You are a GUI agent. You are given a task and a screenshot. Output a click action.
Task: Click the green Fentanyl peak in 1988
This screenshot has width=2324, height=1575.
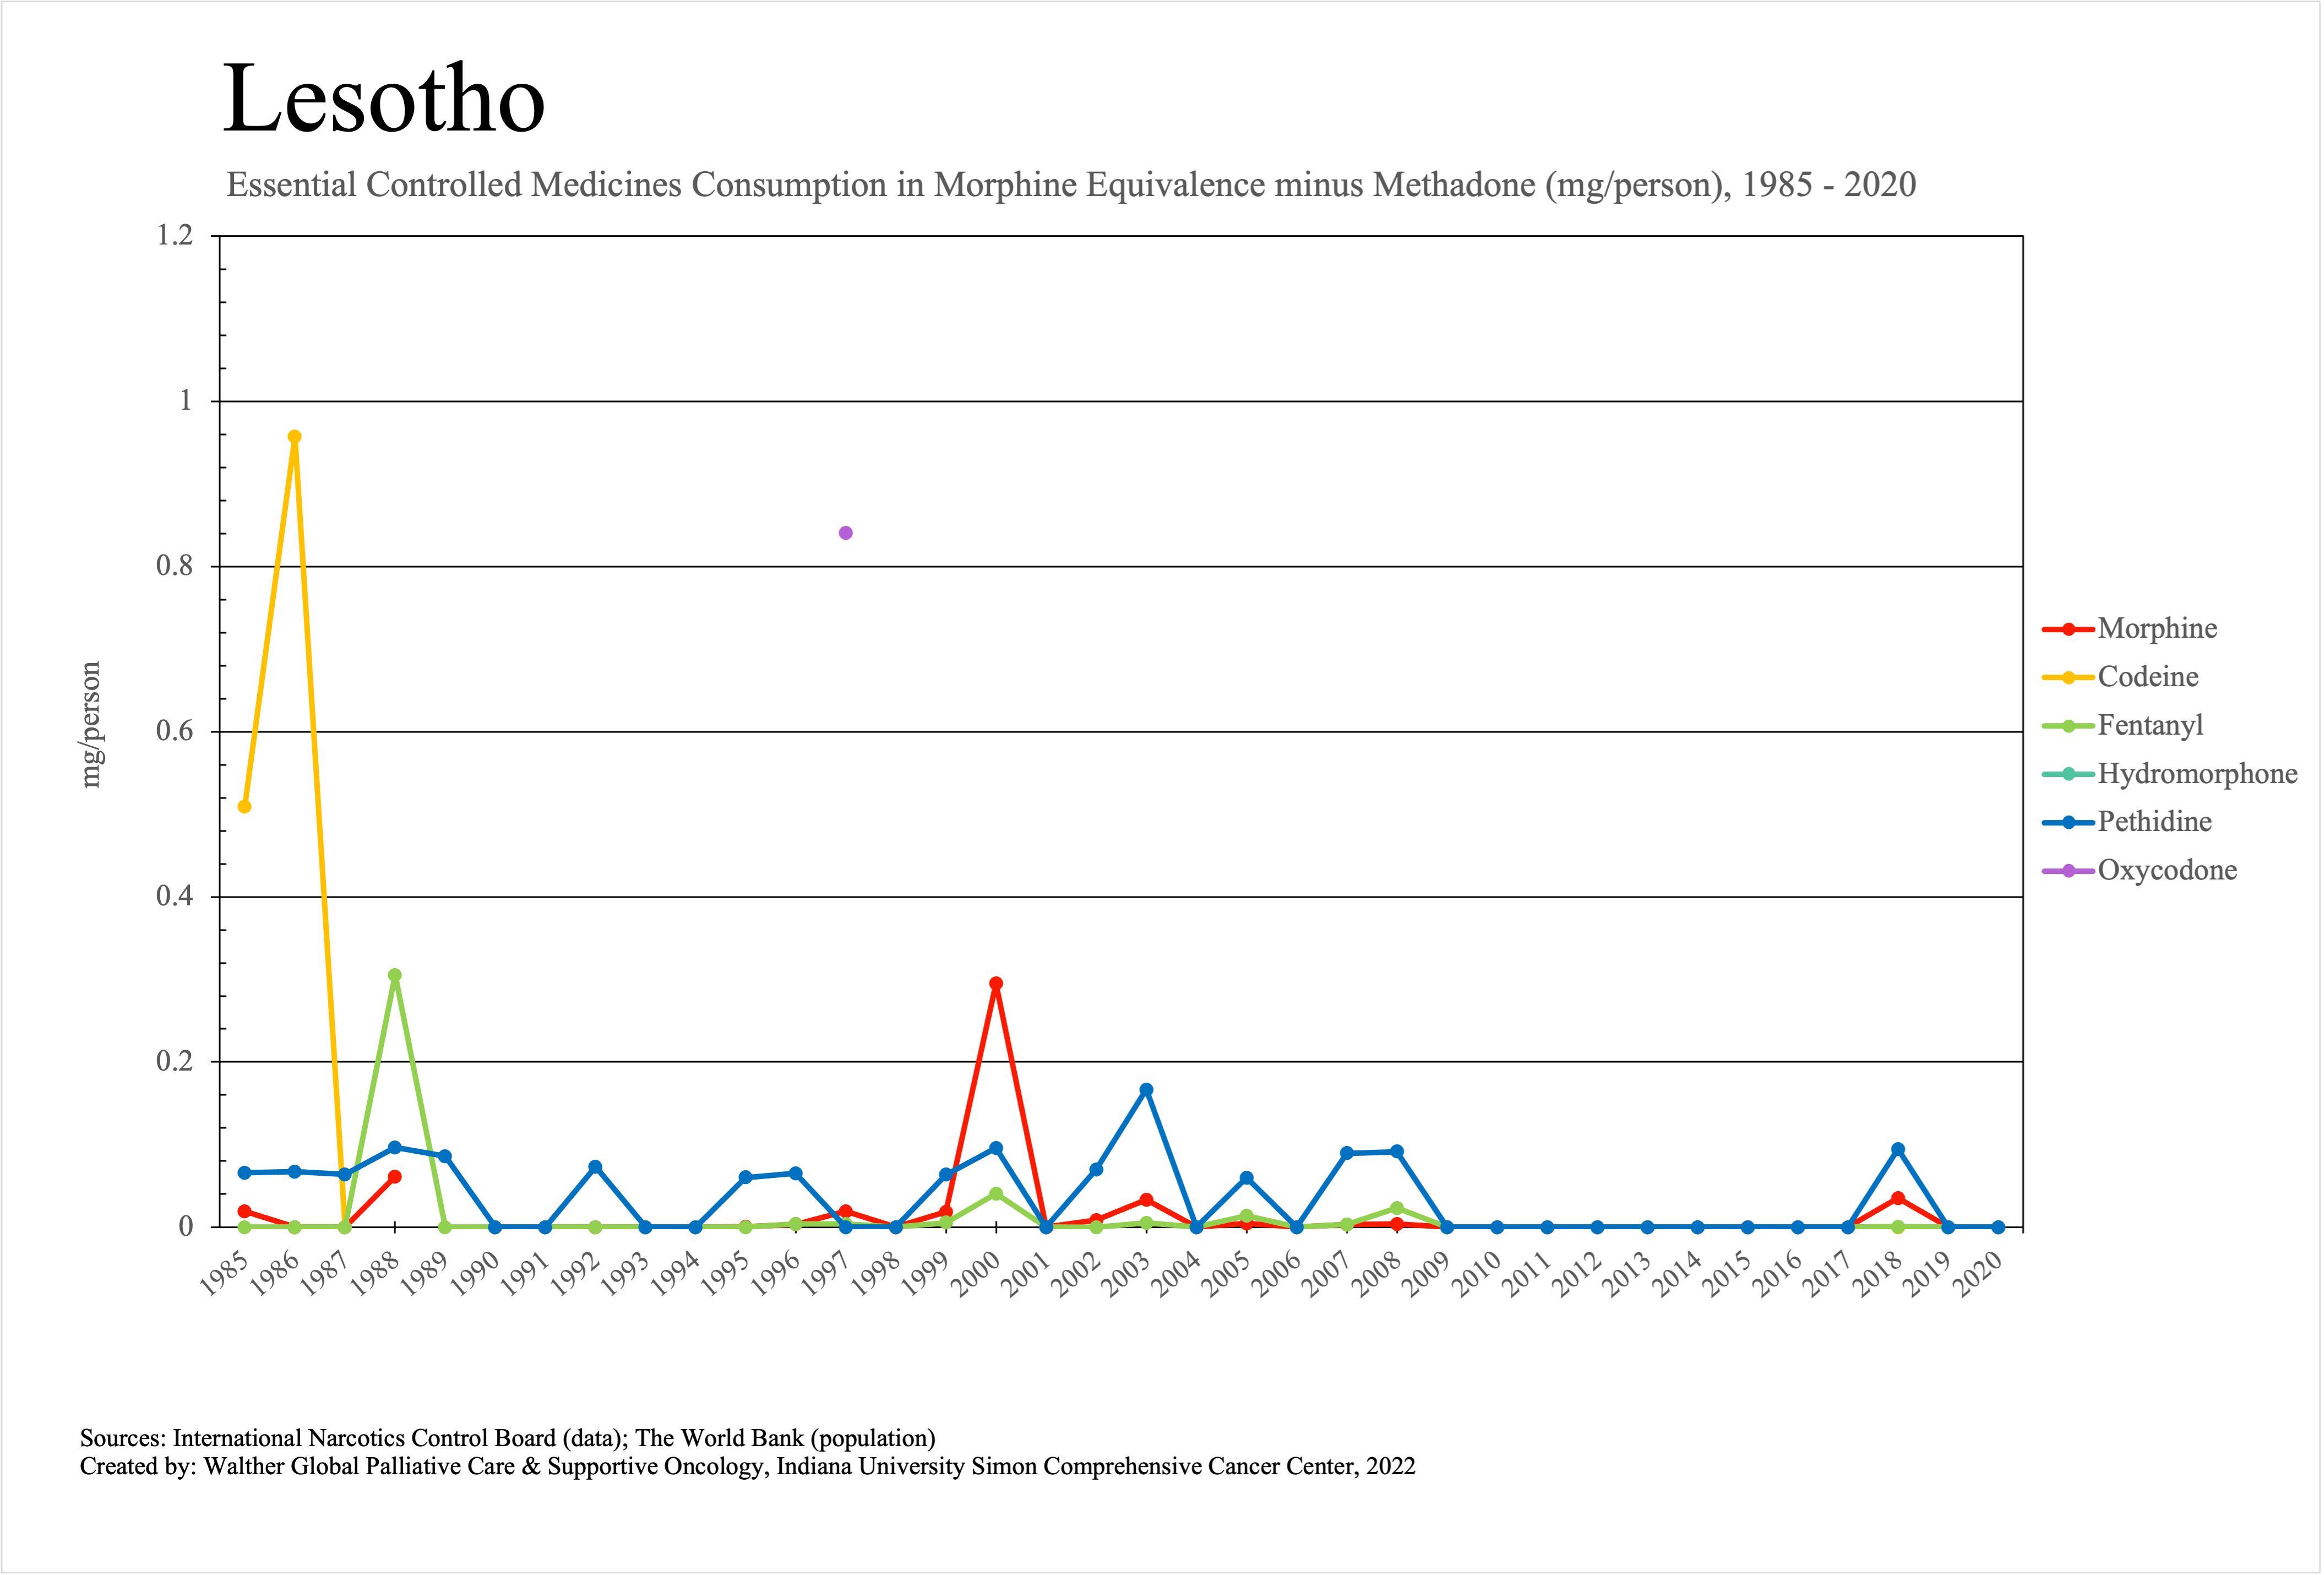click(x=395, y=975)
